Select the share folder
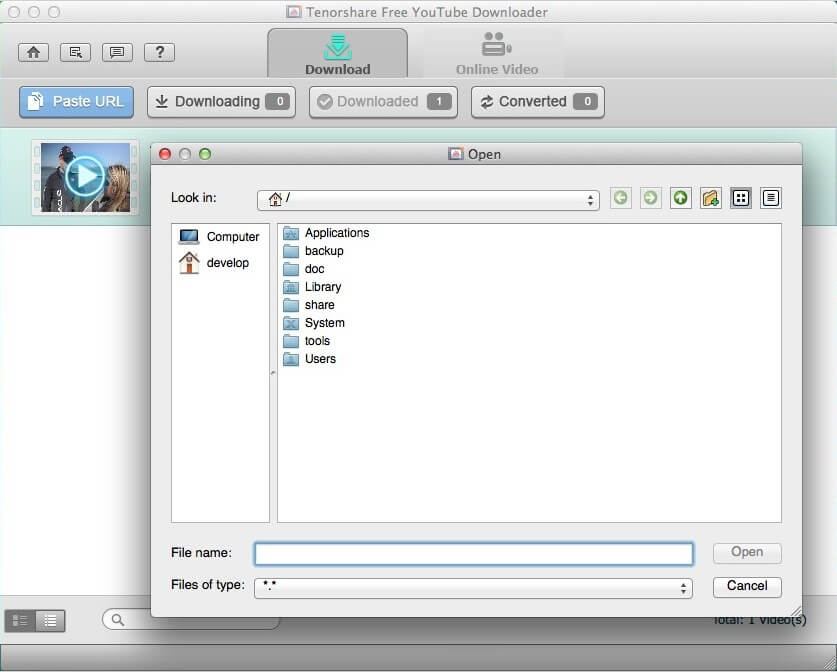 (x=309, y=305)
